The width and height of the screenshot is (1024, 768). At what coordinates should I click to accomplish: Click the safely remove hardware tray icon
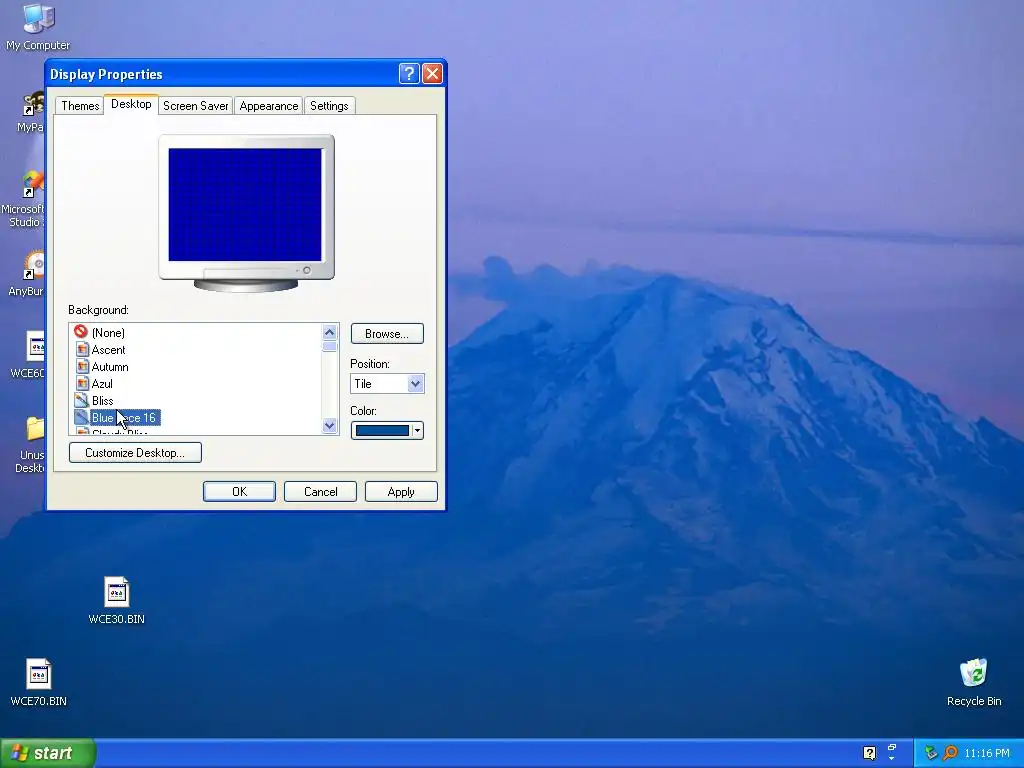pos(931,753)
